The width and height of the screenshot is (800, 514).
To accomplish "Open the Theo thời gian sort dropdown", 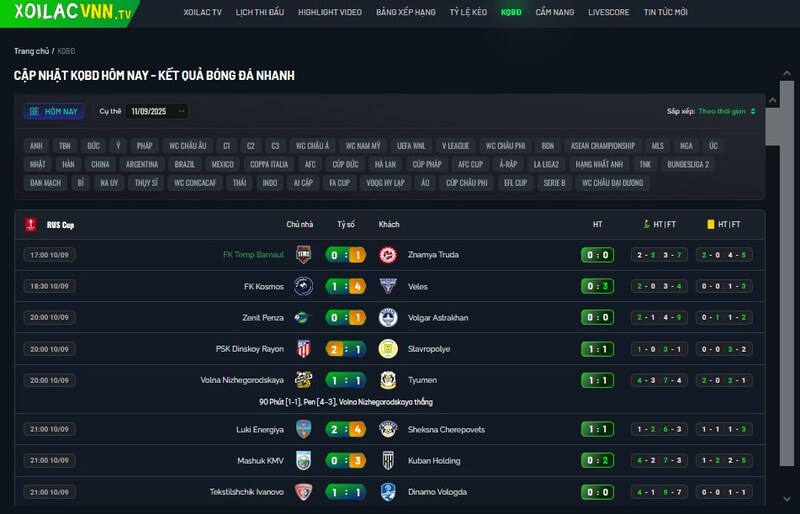I will [x=727, y=111].
